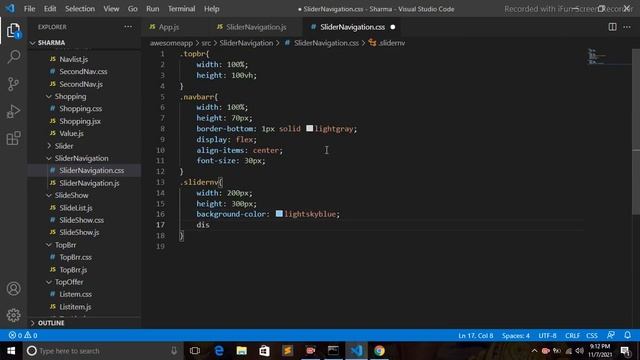
Task: Open Windows Start menu
Action: click(11, 351)
